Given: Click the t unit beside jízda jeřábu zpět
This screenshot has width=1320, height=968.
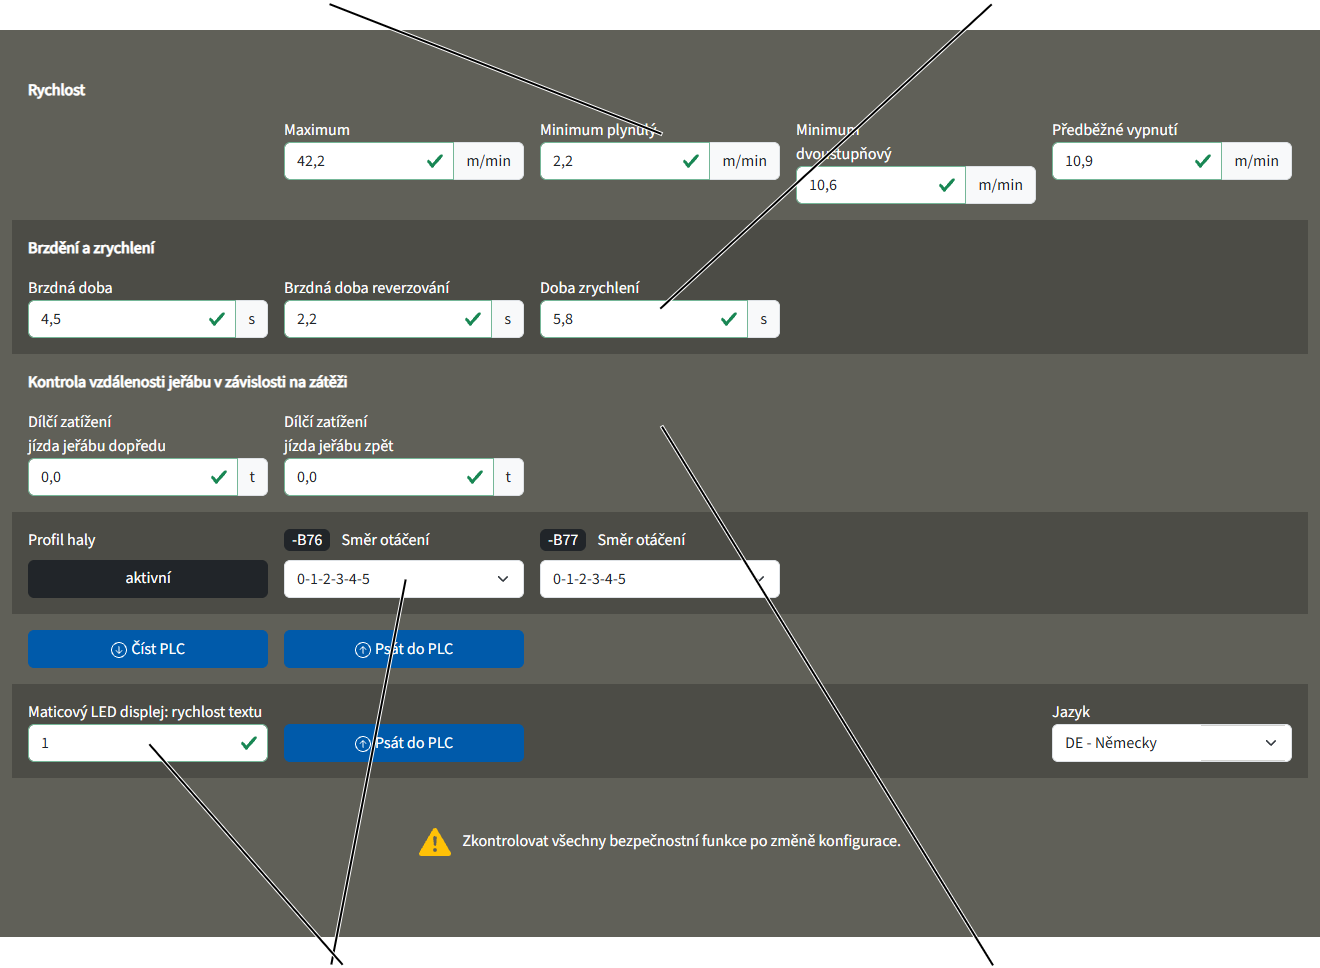Looking at the screenshot, I should click(x=508, y=477).
